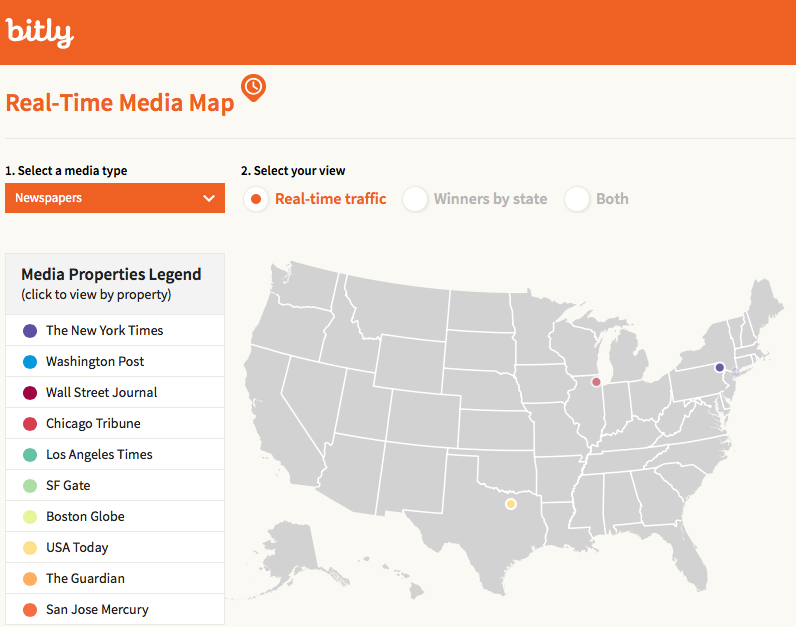
Task: Click the purple marker near New York
Action: click(x=719, y=368)
